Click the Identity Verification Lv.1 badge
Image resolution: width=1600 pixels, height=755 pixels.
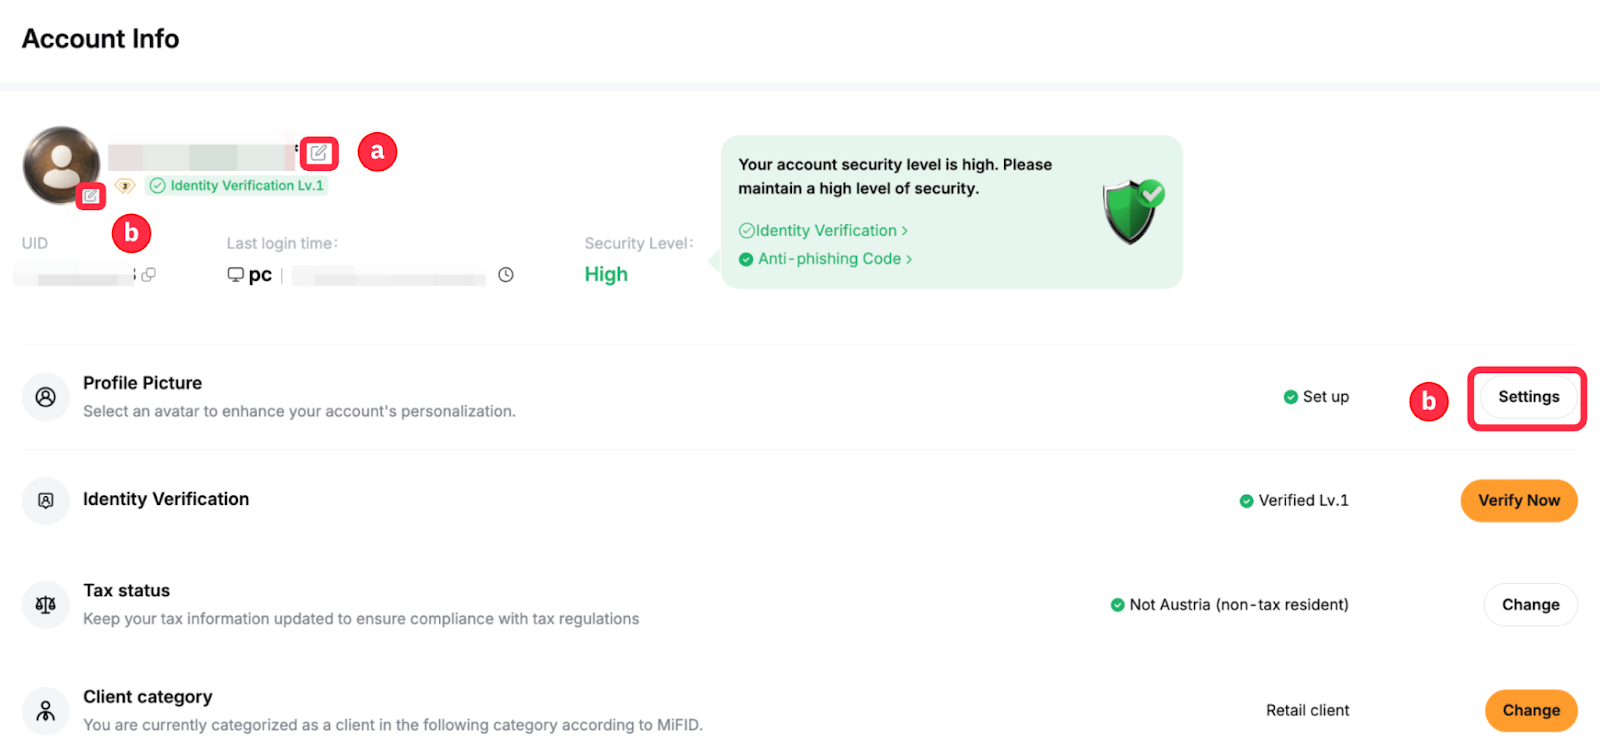pyautogui.click(x=238, y=186)
